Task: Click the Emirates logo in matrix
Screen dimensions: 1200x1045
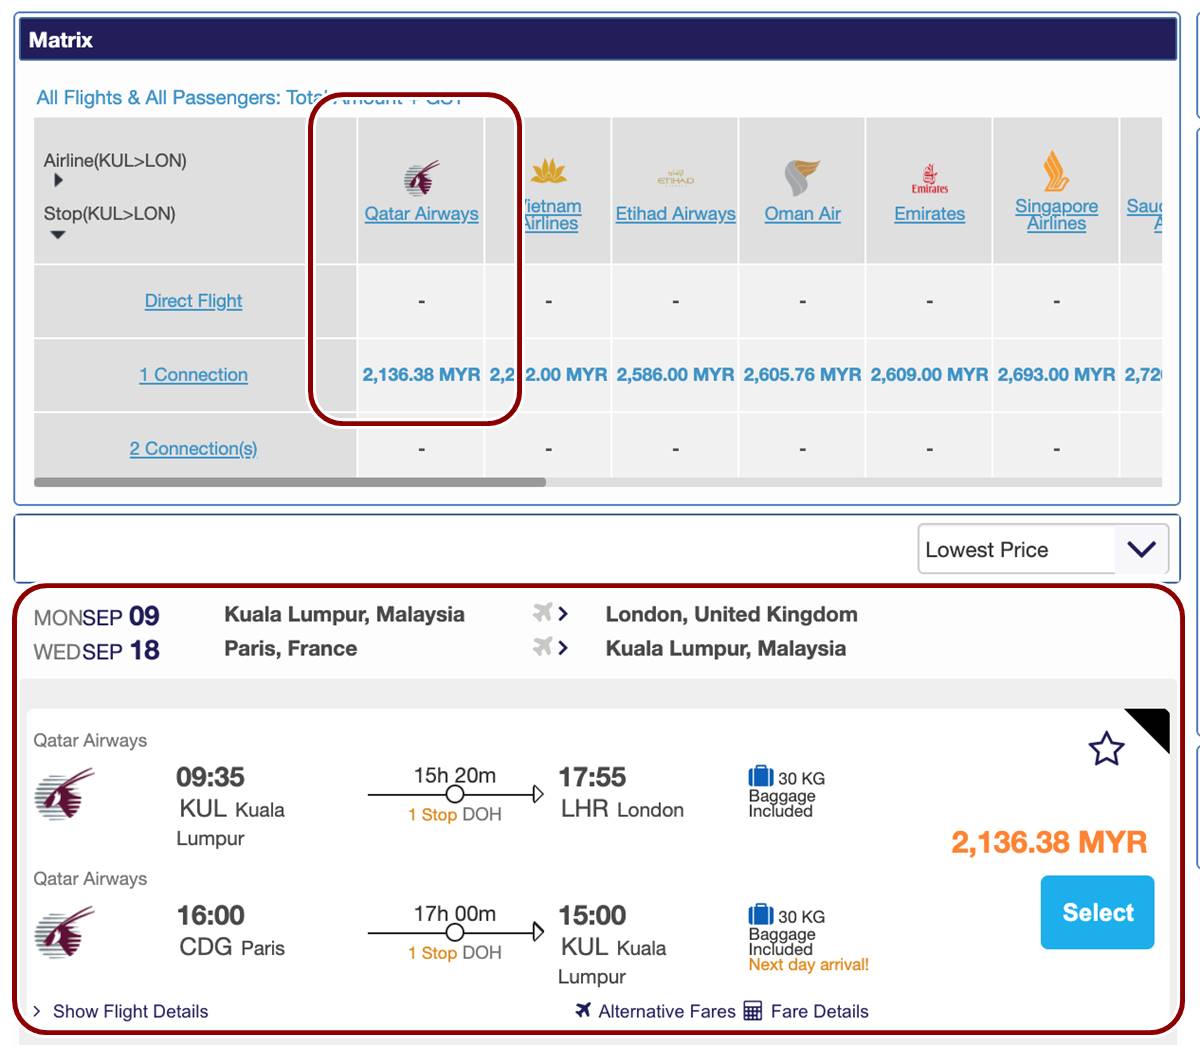Action: pos(929,179)
